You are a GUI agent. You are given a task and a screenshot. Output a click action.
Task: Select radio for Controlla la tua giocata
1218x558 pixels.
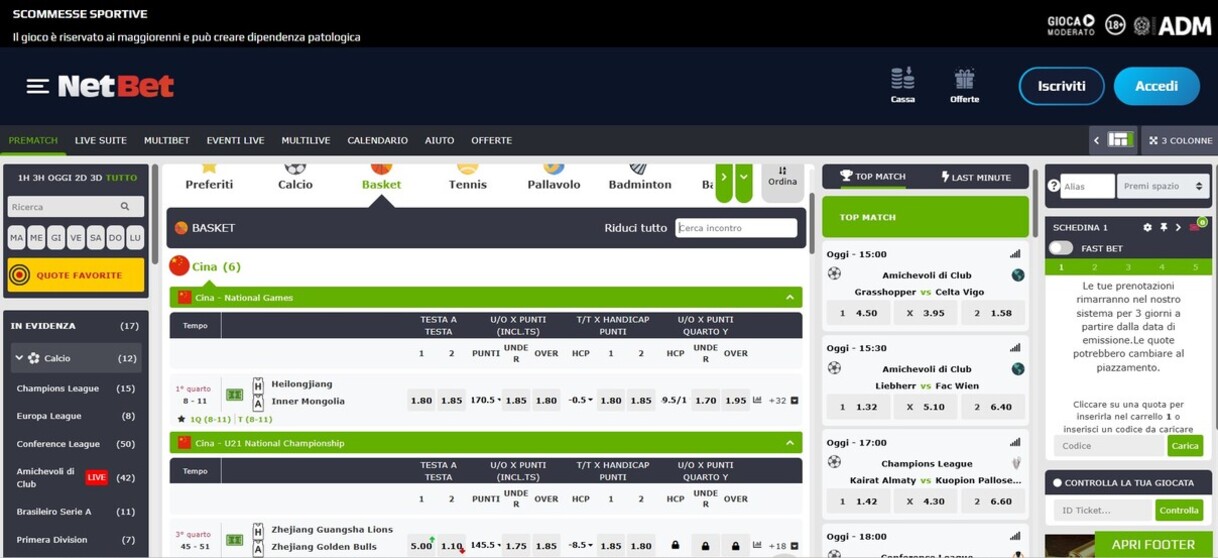pyautogui.click(x=1057, y=483)
